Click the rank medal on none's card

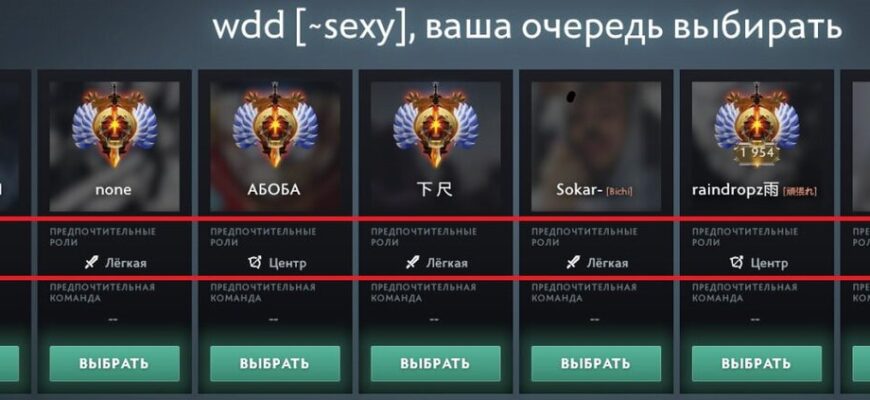point(114,125)
